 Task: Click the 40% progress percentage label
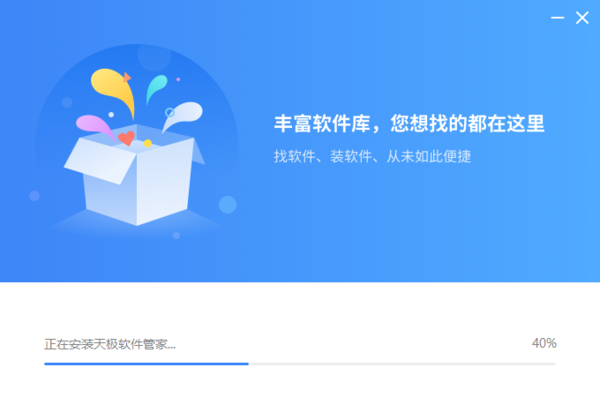point(544,343)
